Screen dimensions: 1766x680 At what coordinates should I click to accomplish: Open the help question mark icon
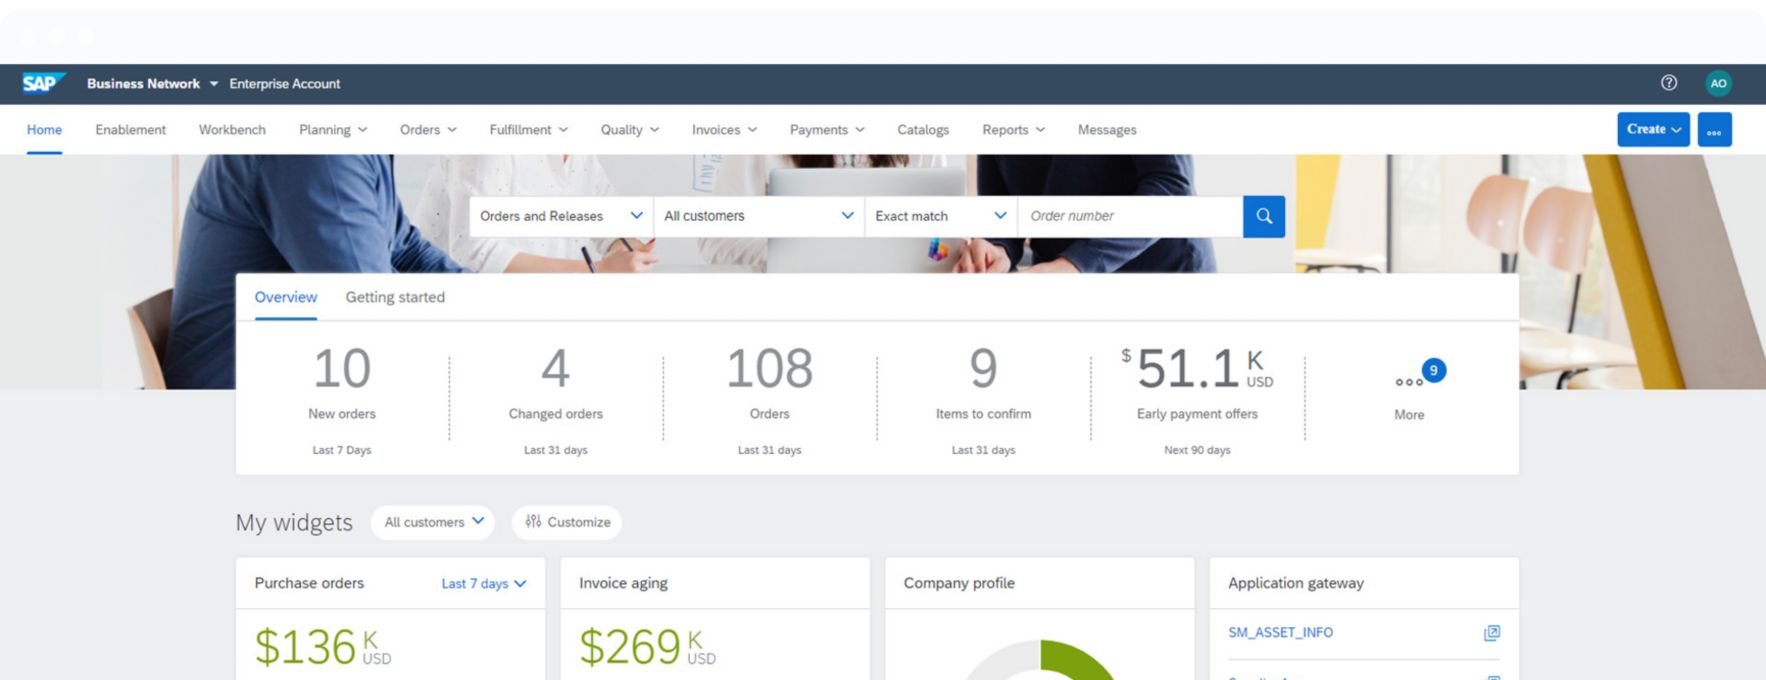1668,83
